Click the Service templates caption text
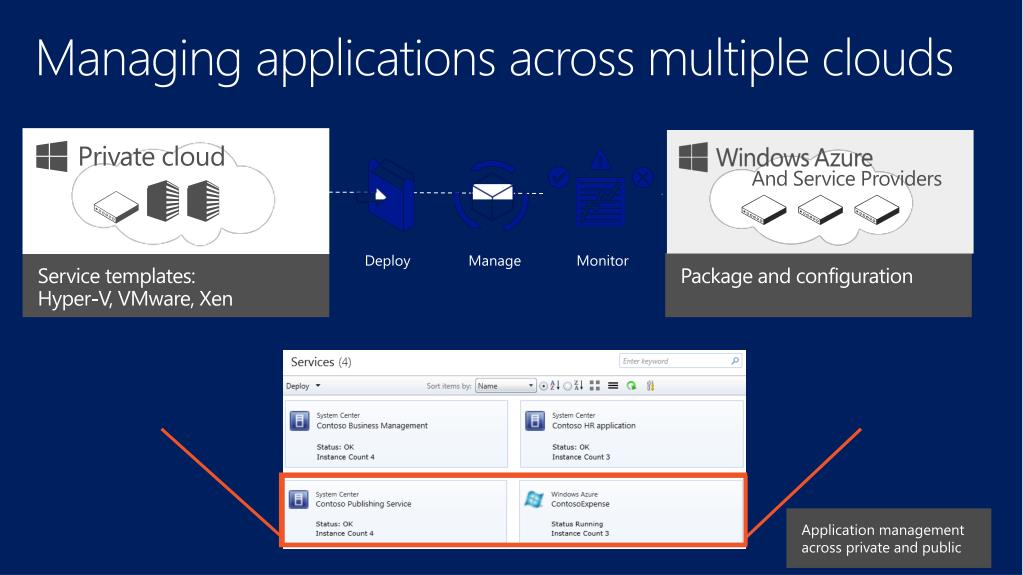The image size is (1023, 575). [135, 287]
